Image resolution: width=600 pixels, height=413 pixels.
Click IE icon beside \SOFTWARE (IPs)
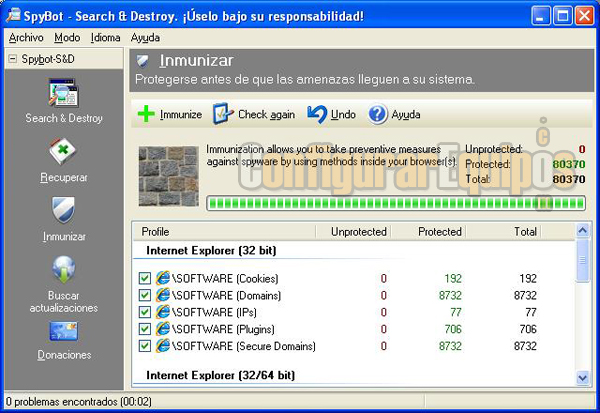coord(163,312)
